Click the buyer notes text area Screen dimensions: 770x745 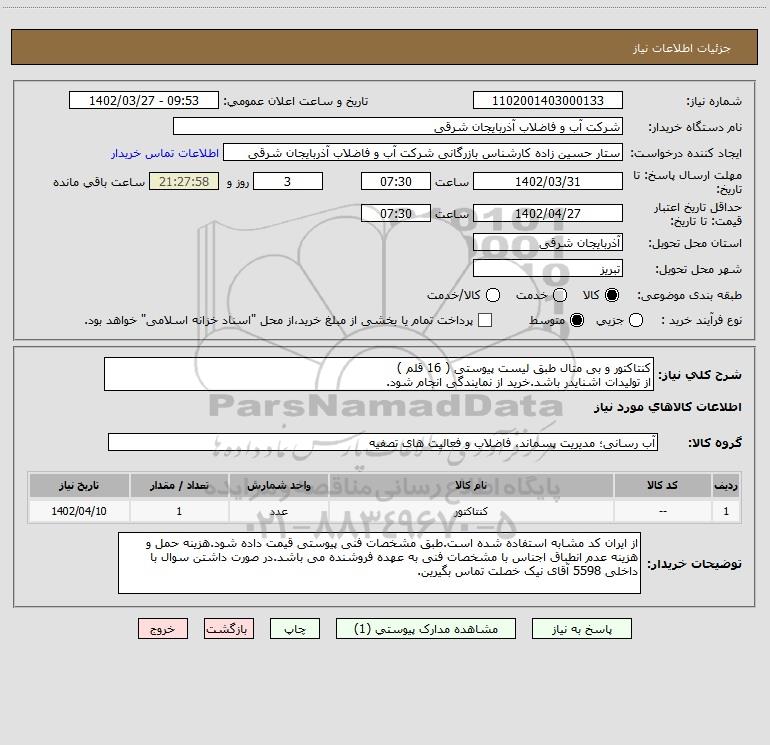pyautogui.click(x=380, y=563)
